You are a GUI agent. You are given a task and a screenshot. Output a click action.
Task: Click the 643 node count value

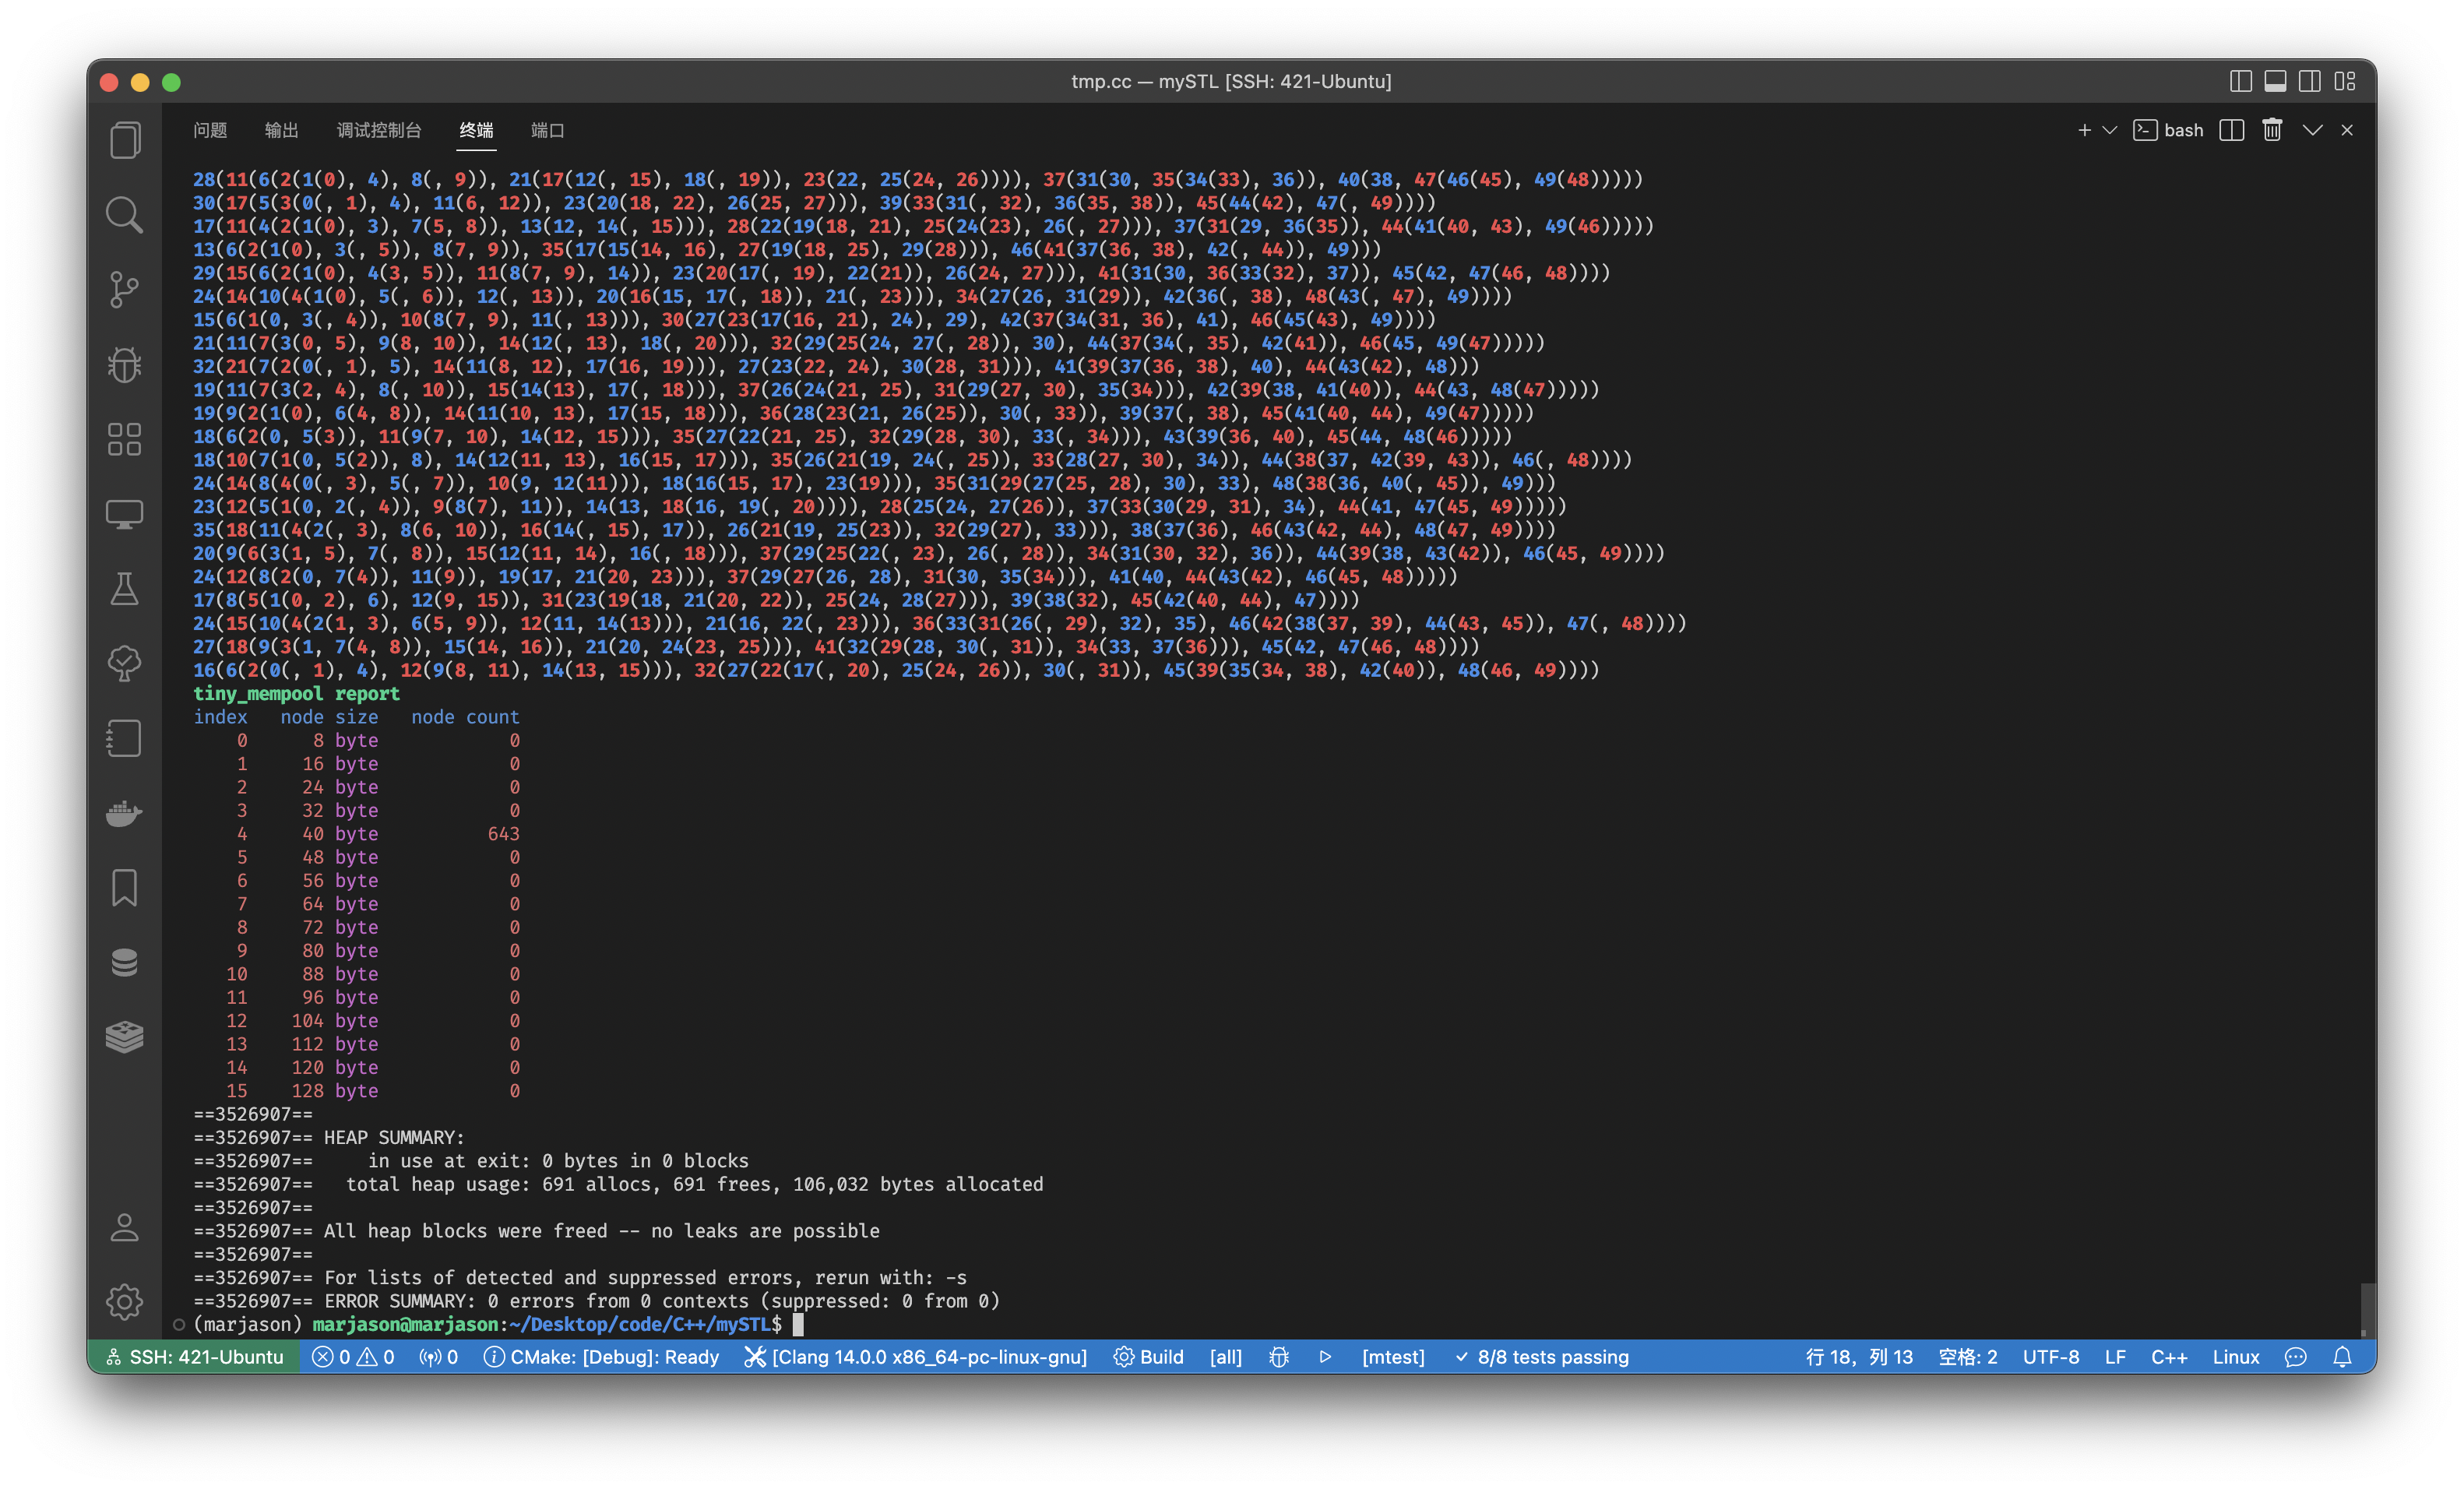[503, 833]
